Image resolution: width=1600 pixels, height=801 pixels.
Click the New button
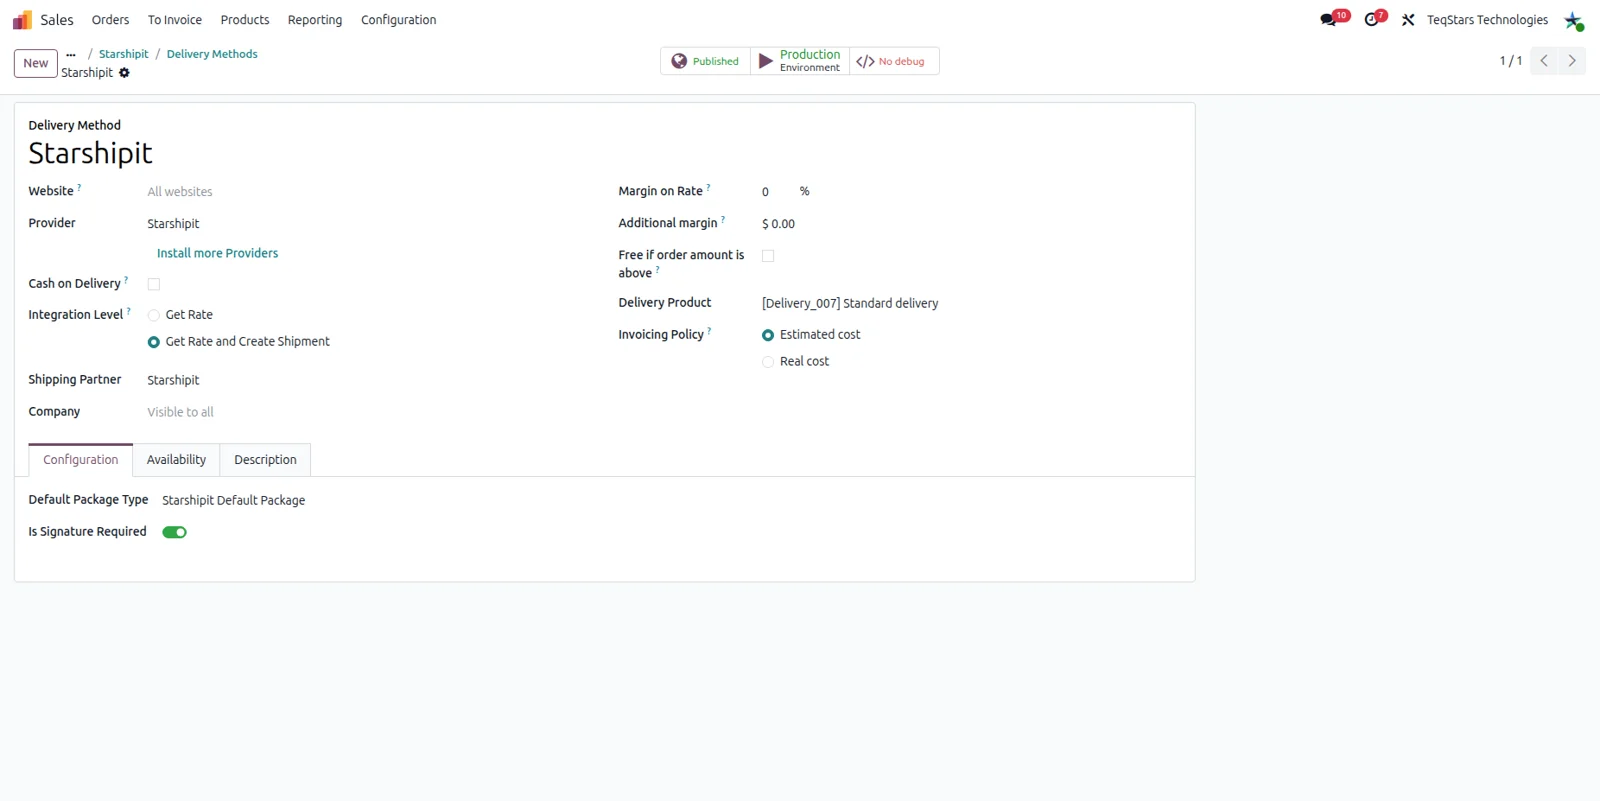(36, 63)
